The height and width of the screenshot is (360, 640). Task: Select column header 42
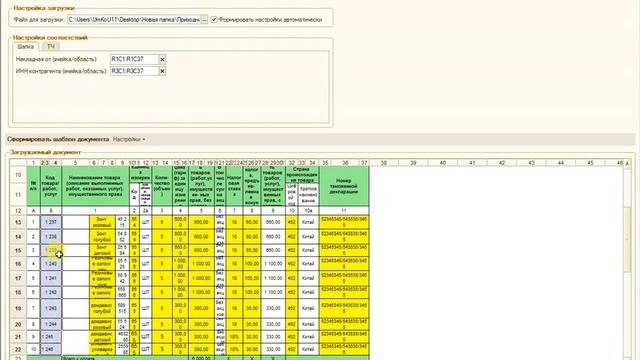pos(502,163)
